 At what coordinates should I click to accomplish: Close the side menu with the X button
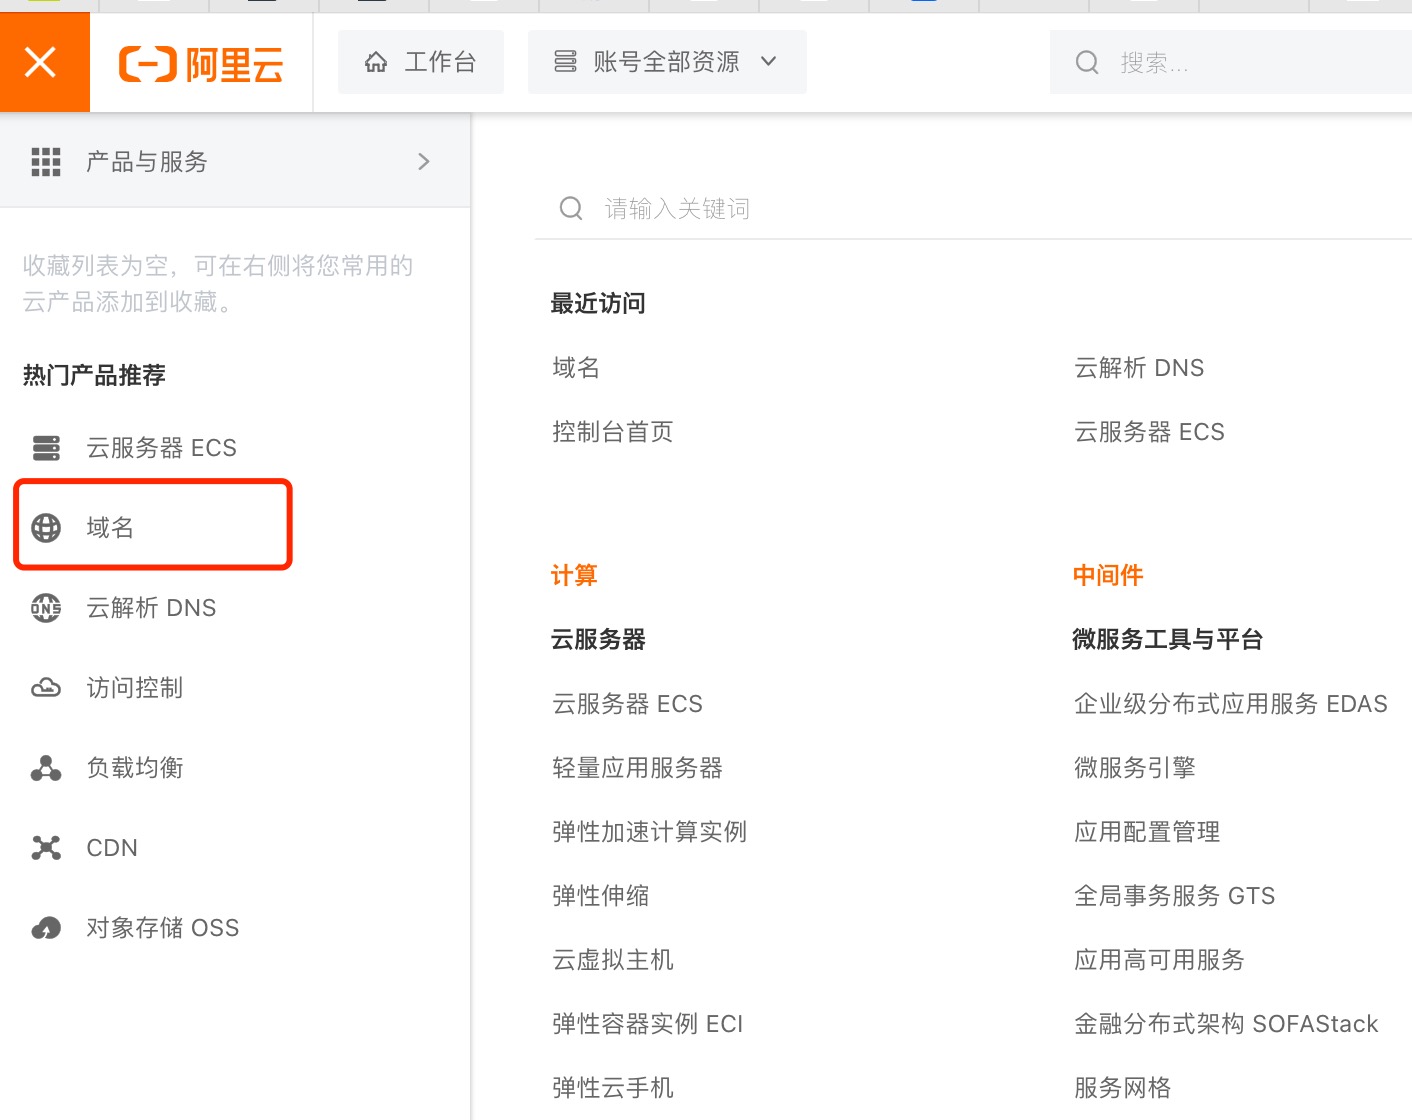(x=41, y=62)
